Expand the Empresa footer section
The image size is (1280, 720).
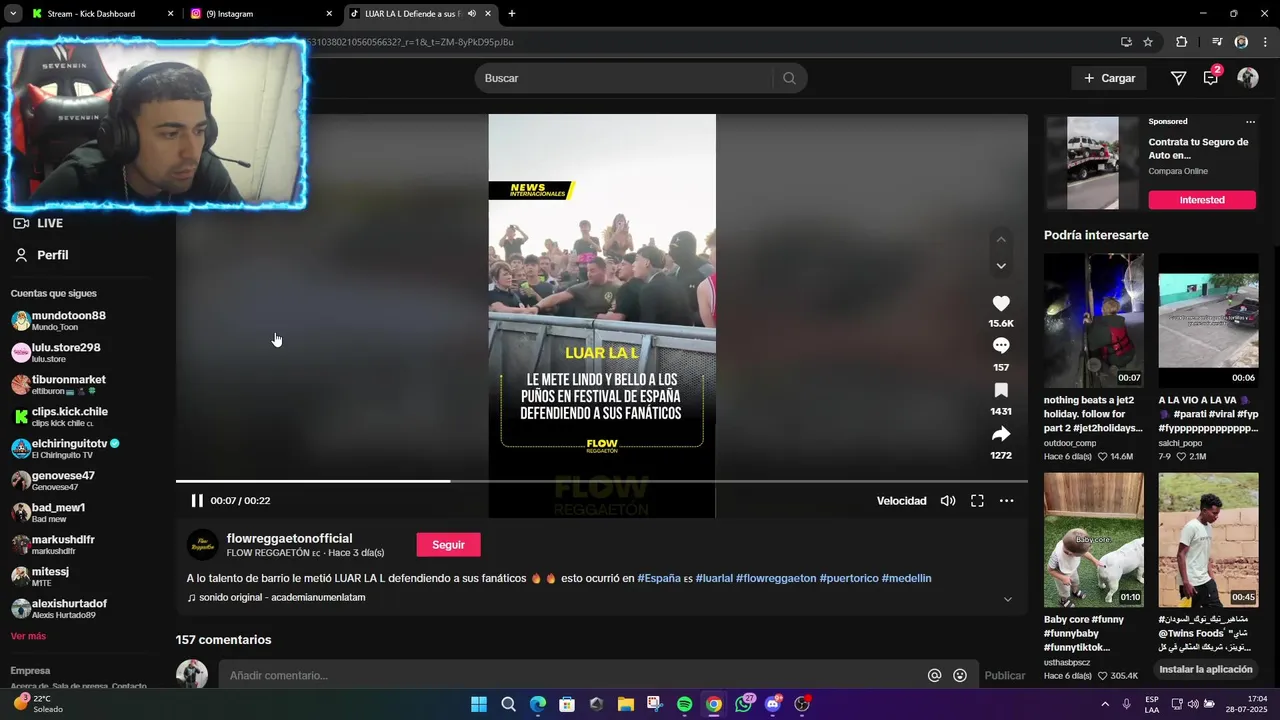tap(30, 670)
